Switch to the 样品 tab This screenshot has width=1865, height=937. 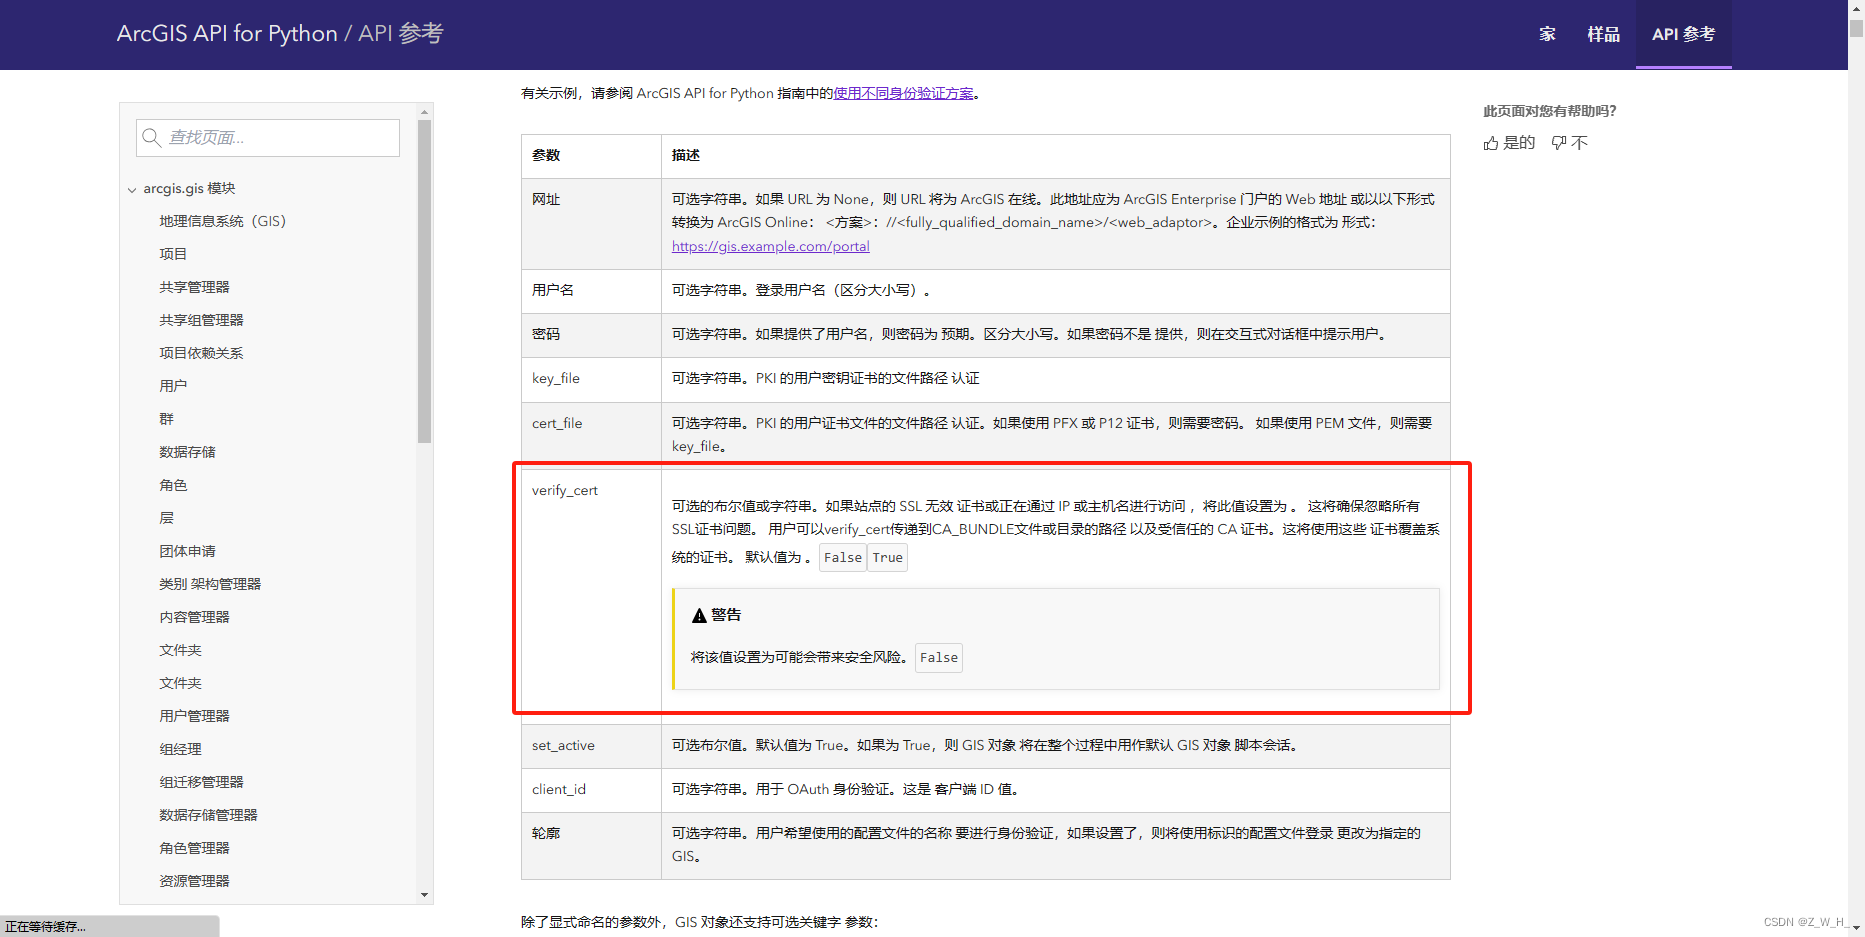pyautogui.click(x=1603, y=34)
